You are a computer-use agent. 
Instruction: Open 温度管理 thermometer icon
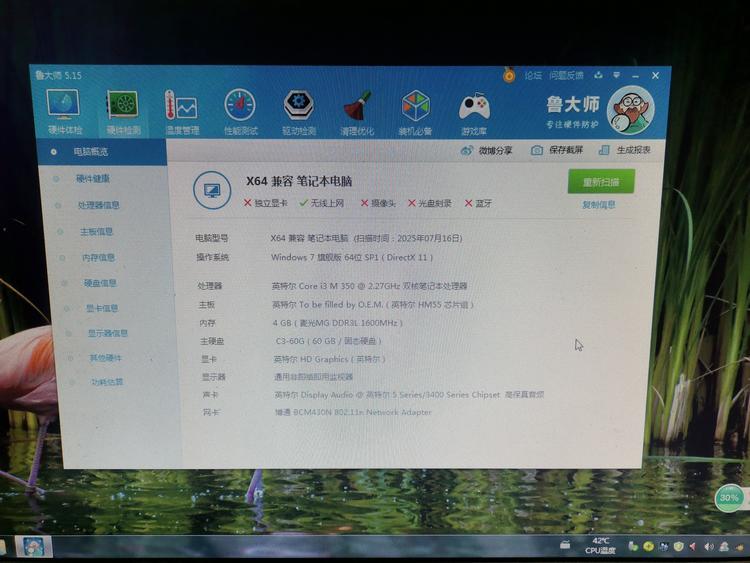182,112
